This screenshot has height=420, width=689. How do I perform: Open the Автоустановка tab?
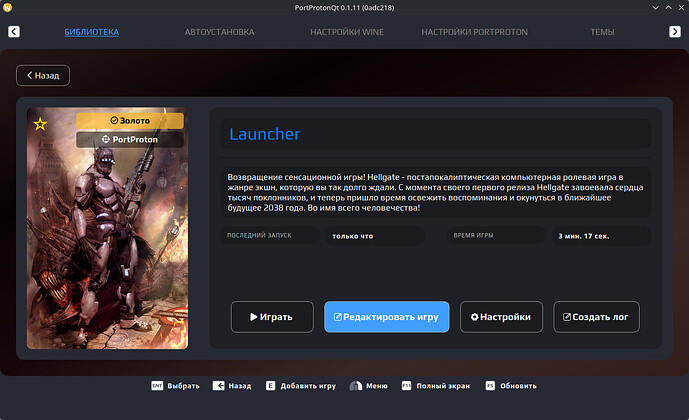(x=219, y=32)
